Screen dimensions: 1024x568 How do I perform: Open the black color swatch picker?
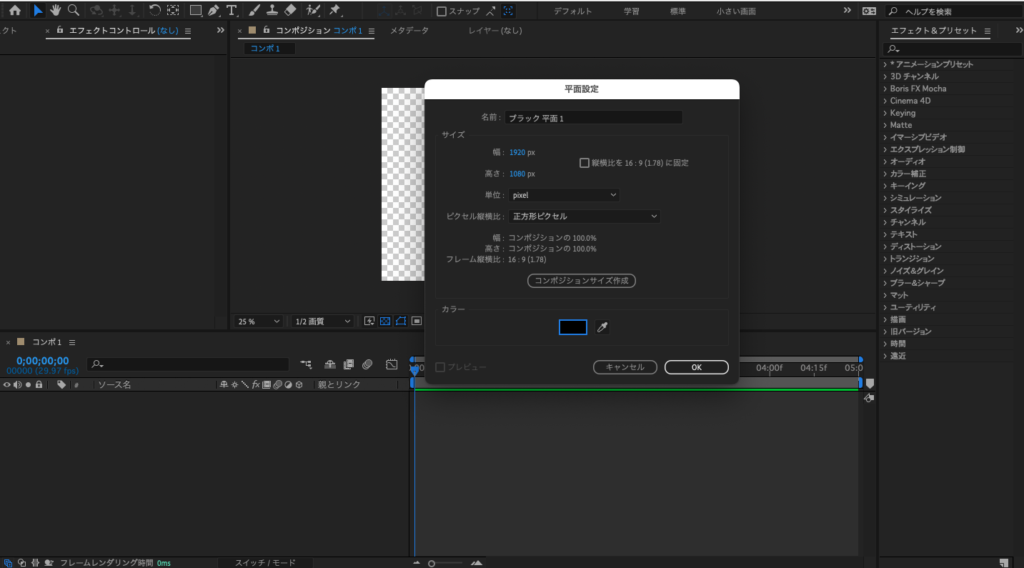click(x=573, y=327)
